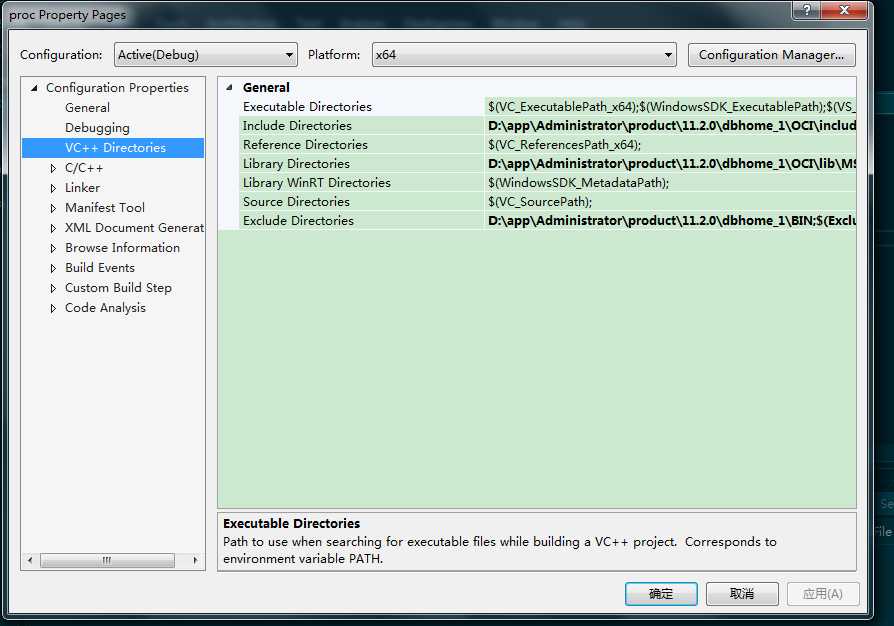Select the Build Events label

point(100,268)
